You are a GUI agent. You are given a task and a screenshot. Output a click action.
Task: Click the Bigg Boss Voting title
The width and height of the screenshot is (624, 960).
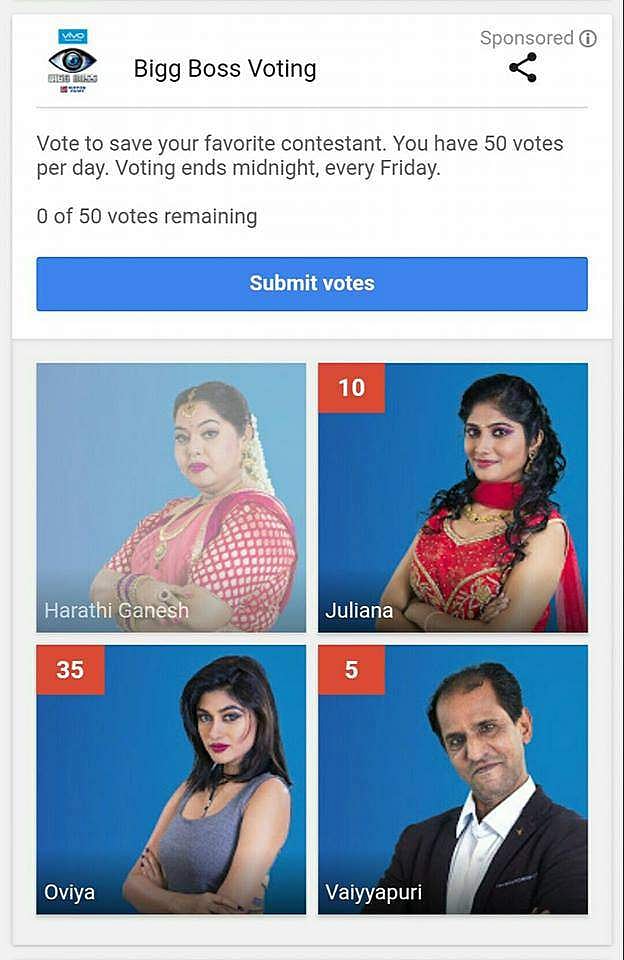coord(225,69)
